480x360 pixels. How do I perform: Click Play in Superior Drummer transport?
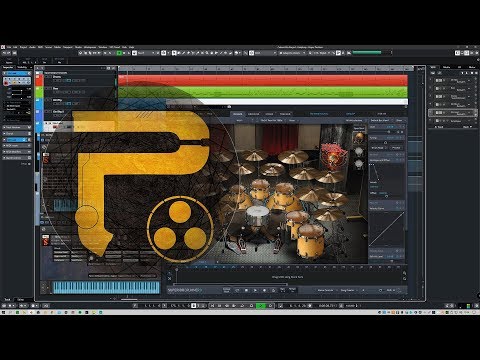tap(255, 290)
